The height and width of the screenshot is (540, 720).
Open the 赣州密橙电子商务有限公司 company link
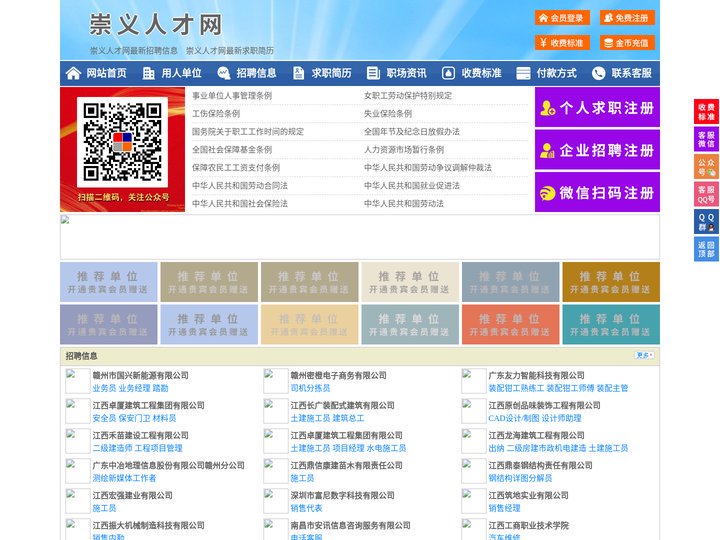[338, 375]
